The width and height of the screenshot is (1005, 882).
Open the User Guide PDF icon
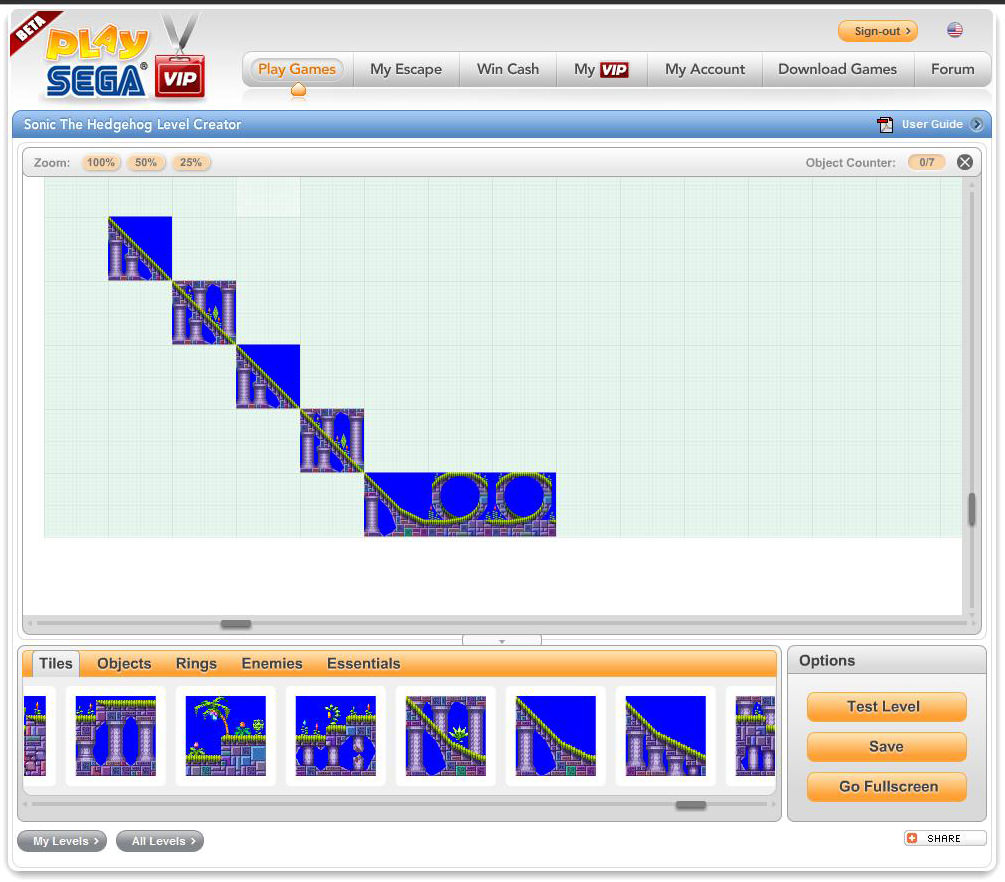885,125
